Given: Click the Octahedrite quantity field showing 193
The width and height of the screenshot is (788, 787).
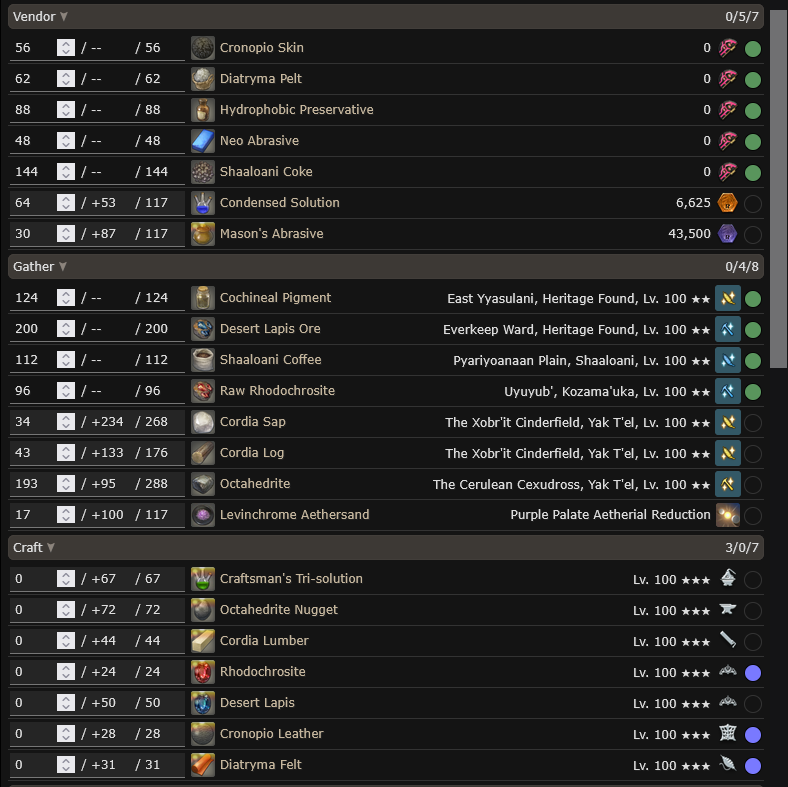Looking at the screenshot, I should (33, 484).
